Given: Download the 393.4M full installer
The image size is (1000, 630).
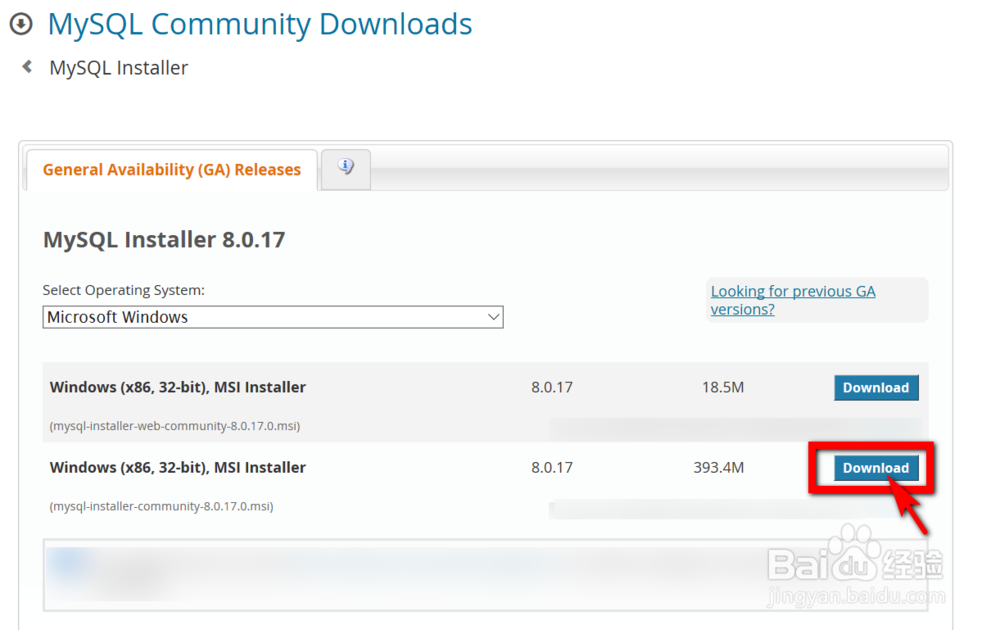Looking at the screenshot, I should [876, 468].
